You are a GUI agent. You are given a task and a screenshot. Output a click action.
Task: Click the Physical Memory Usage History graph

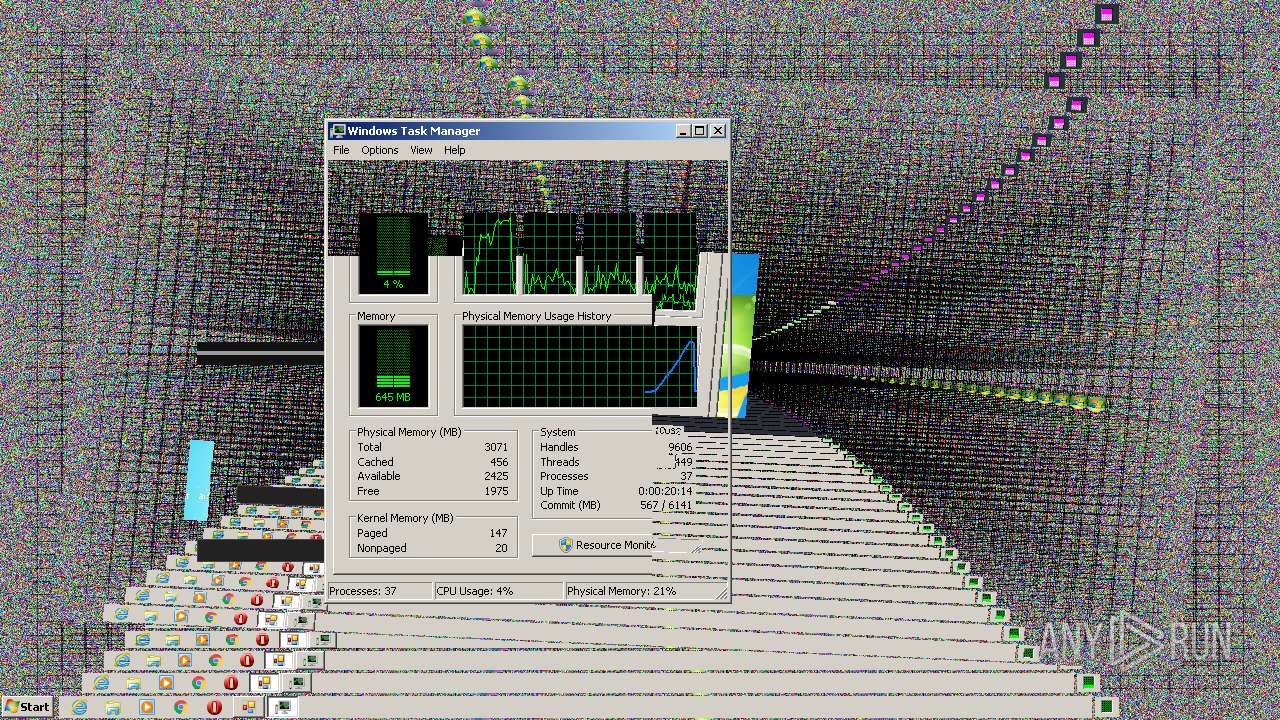click(579, 366)
